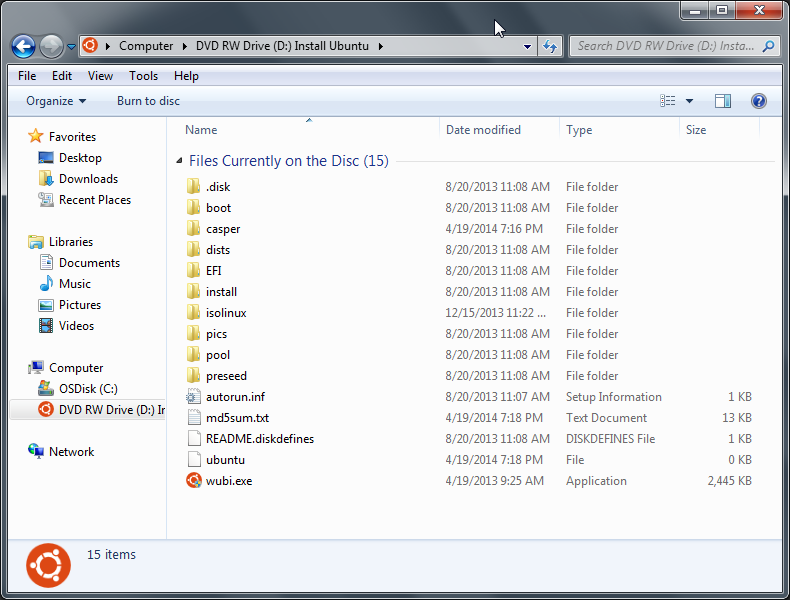This screenshot has height=600, width=790.
Task: Open the address bar history dropdown
Action: pos(527,46)
